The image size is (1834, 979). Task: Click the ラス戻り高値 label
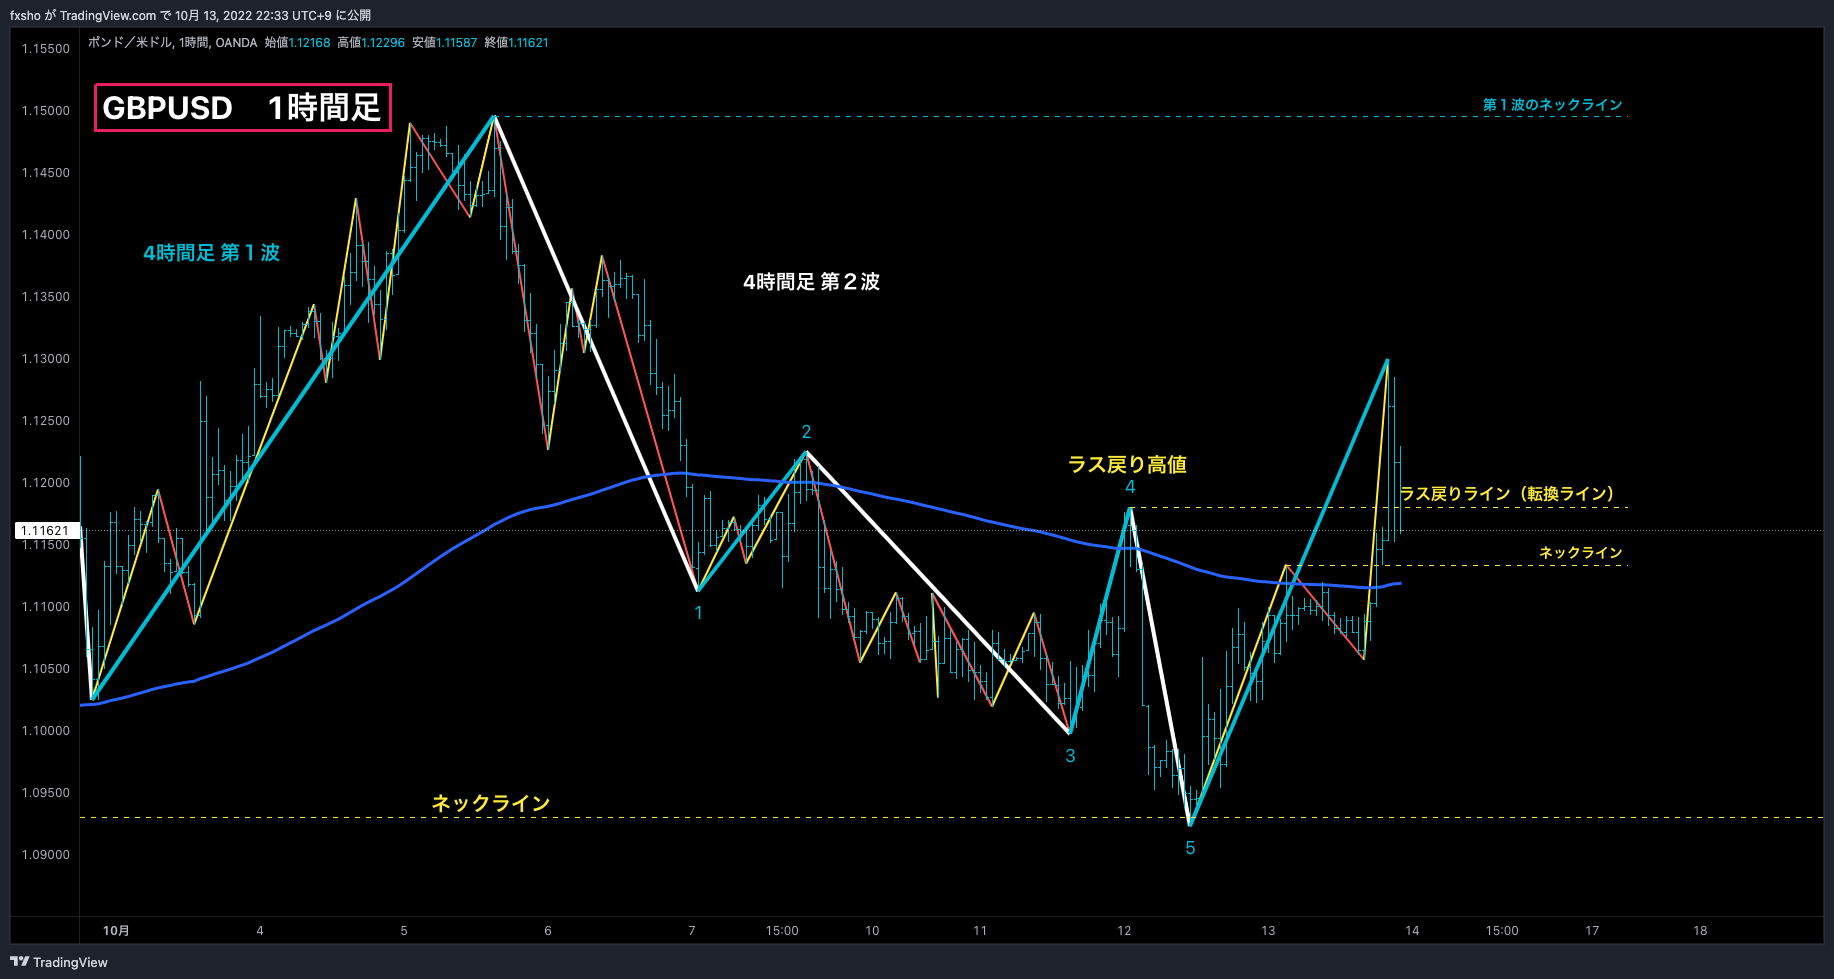pos(1127,464)
